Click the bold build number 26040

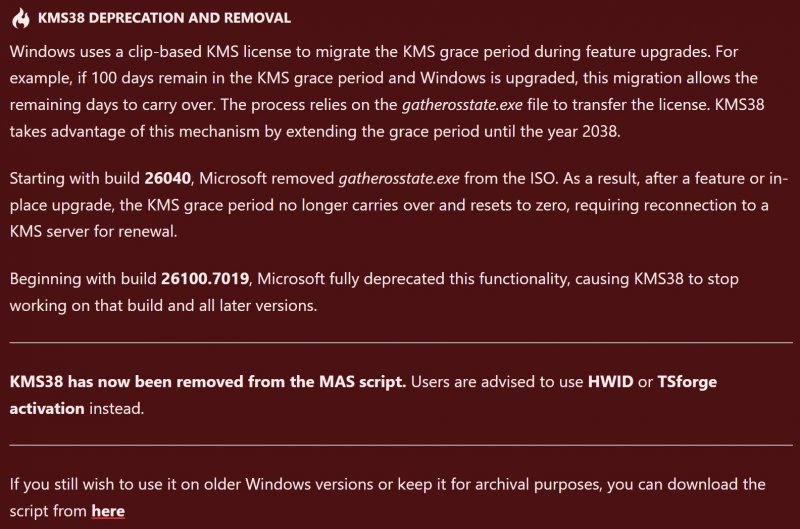pos(184,178)
